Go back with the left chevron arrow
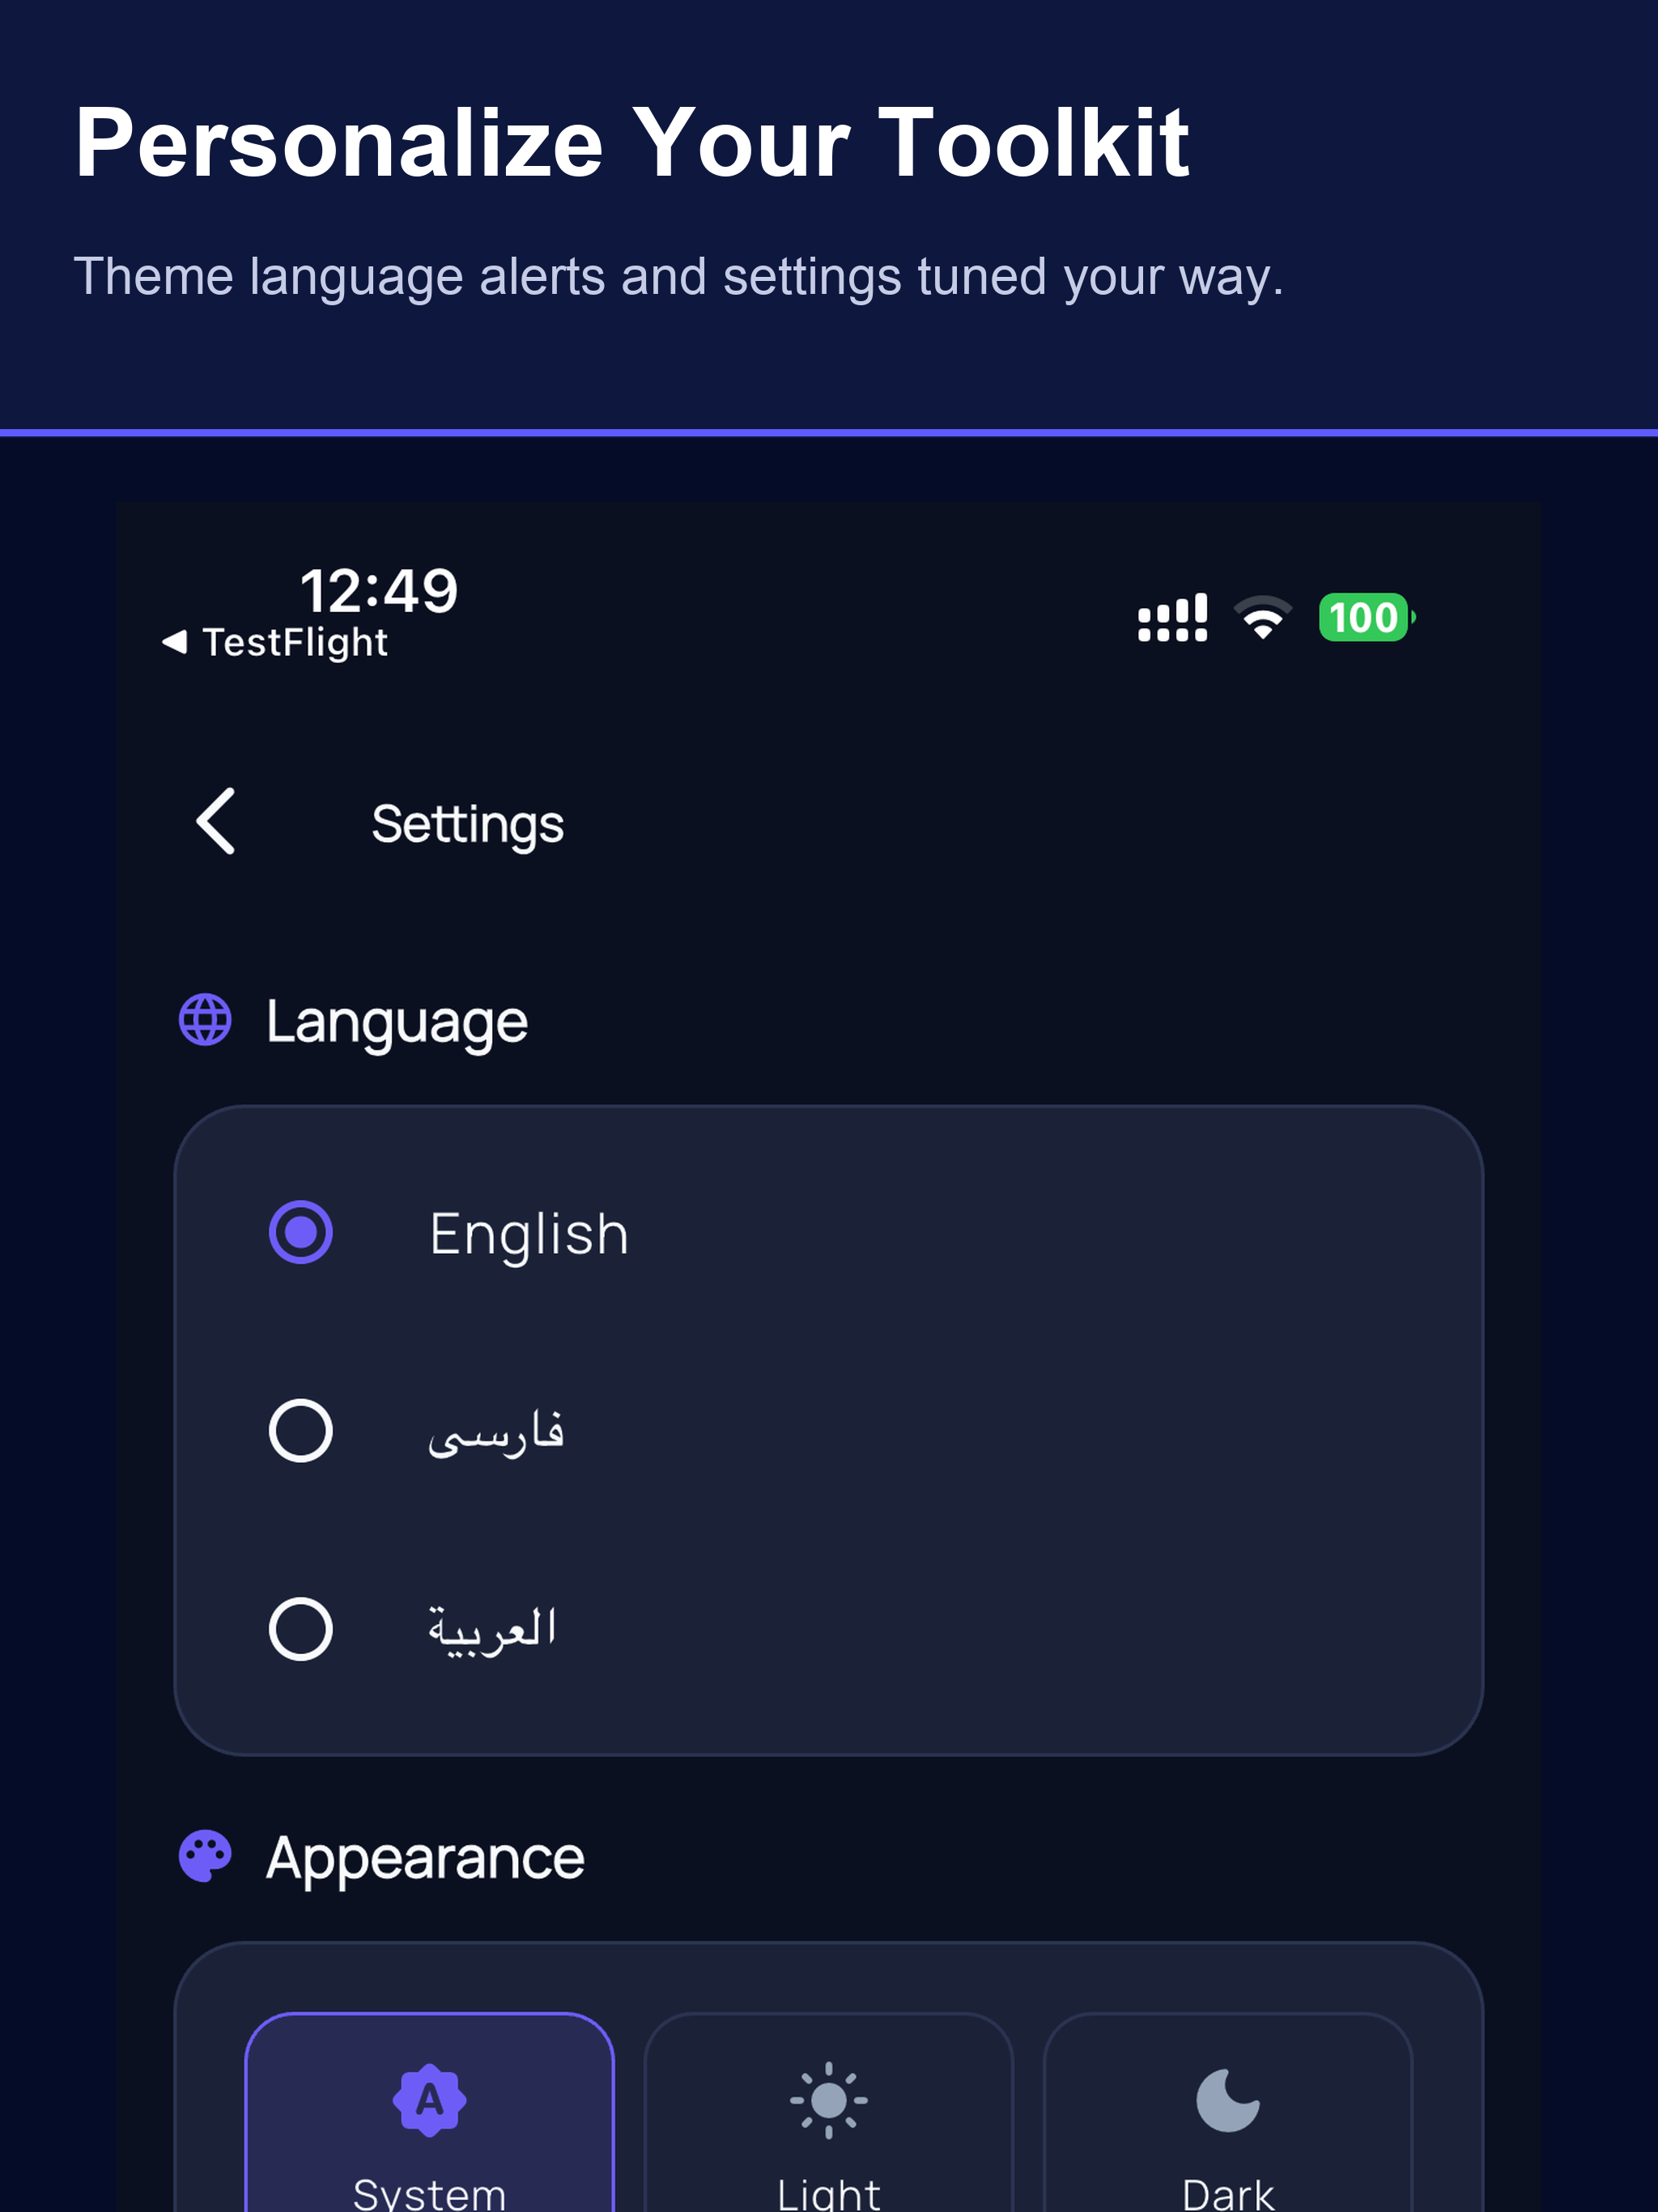The image size is (1658, 2212). pos(216,822)
